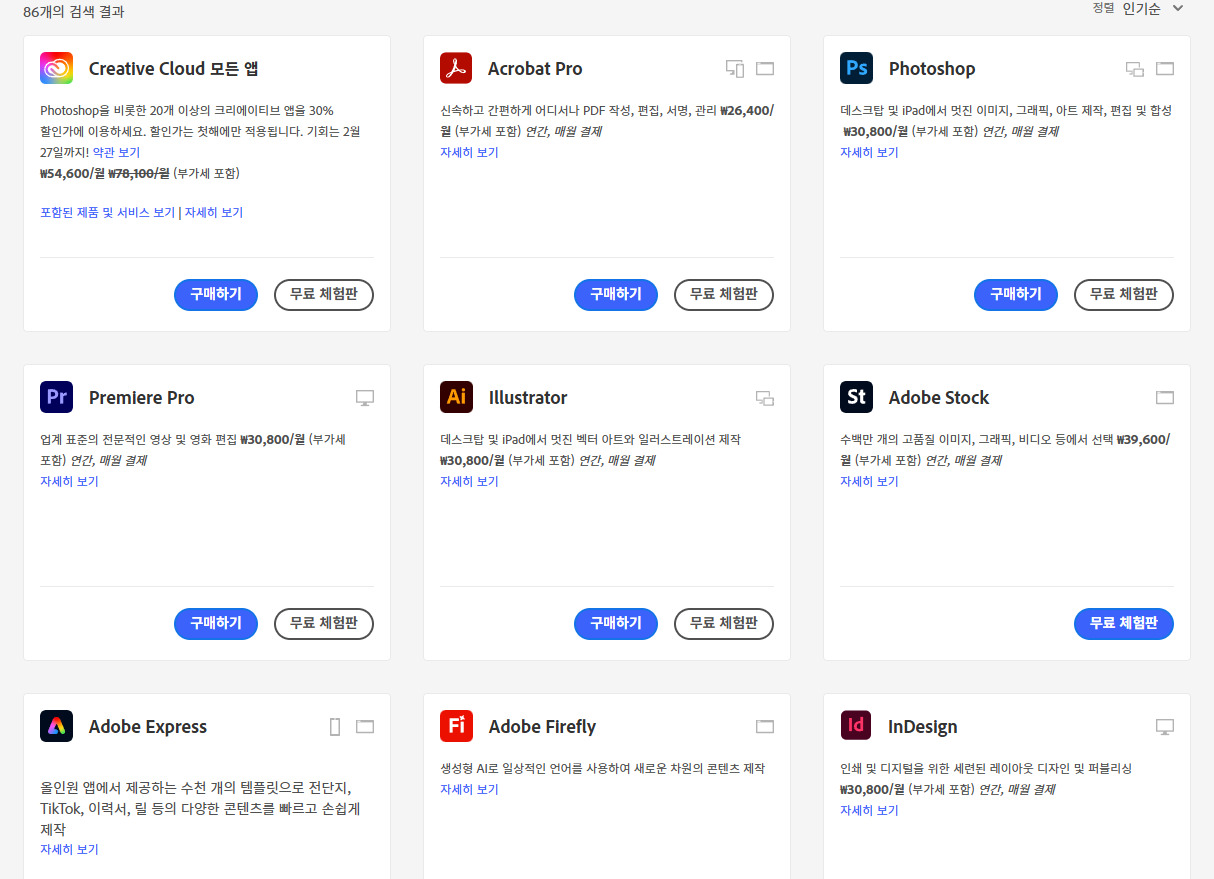The height and width of the screenshot is (879, 1214).
Task: Open 자세히 보기 link under Premiere Pro
Action: click(69, 482)
